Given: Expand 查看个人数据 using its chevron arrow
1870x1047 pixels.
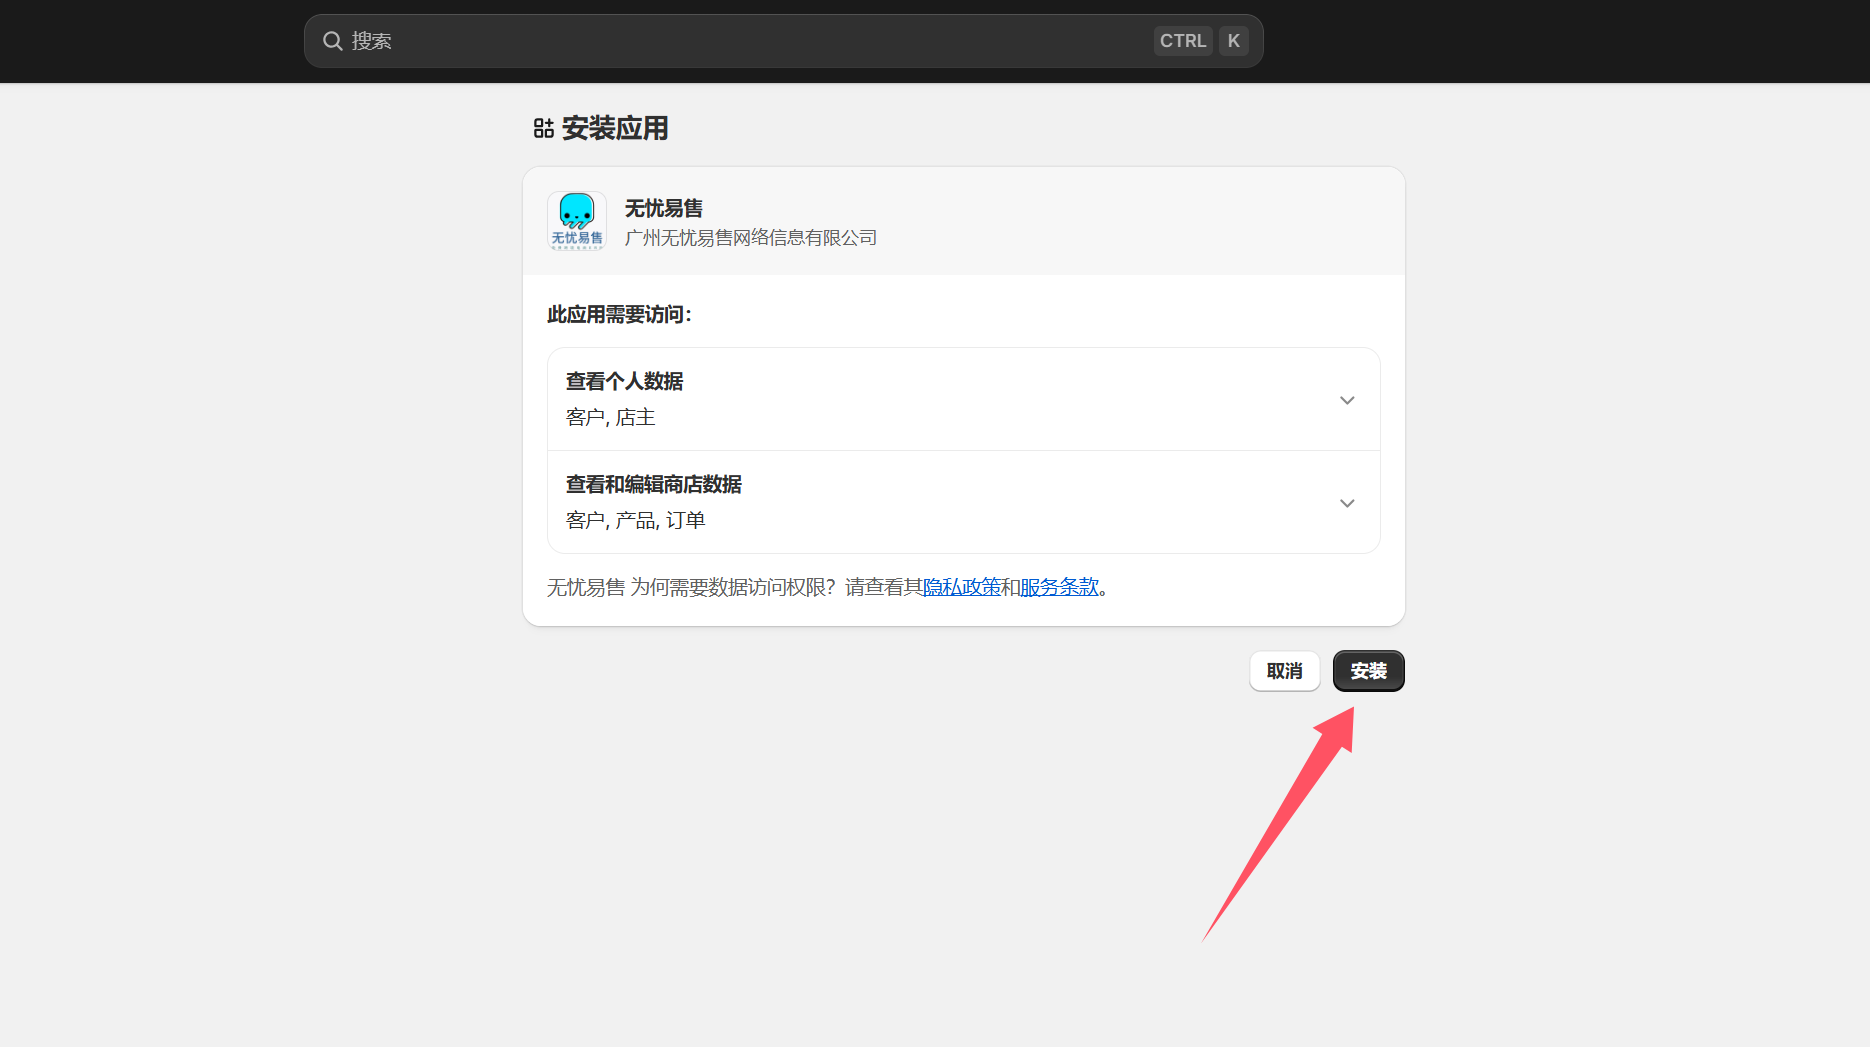Looking at the screenshot, I should (x=1347, y=400).
